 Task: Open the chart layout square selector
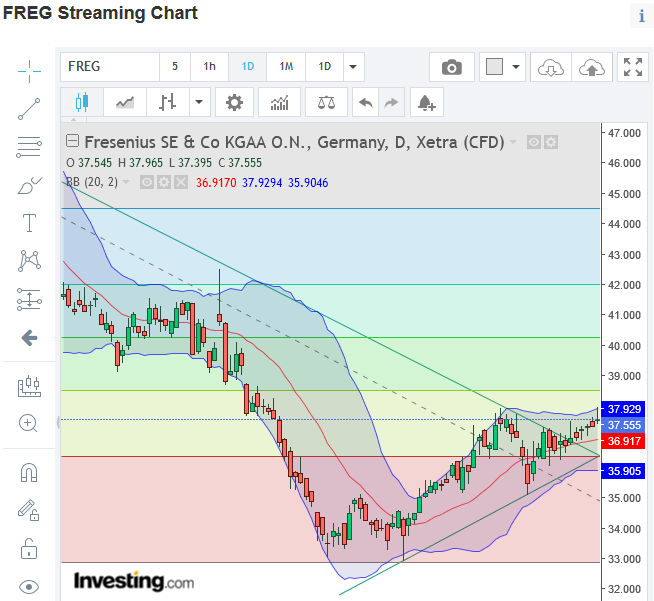click(x=494, y=67)
